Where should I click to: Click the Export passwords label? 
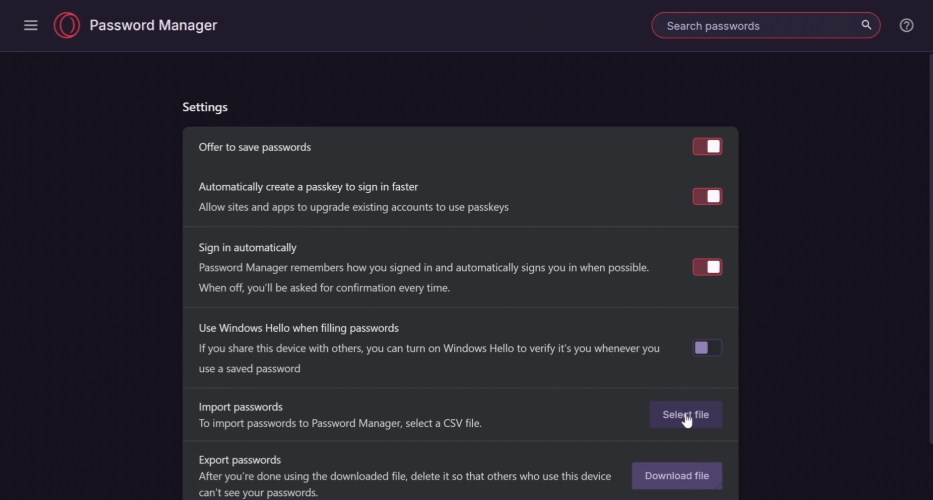[240, 460]
